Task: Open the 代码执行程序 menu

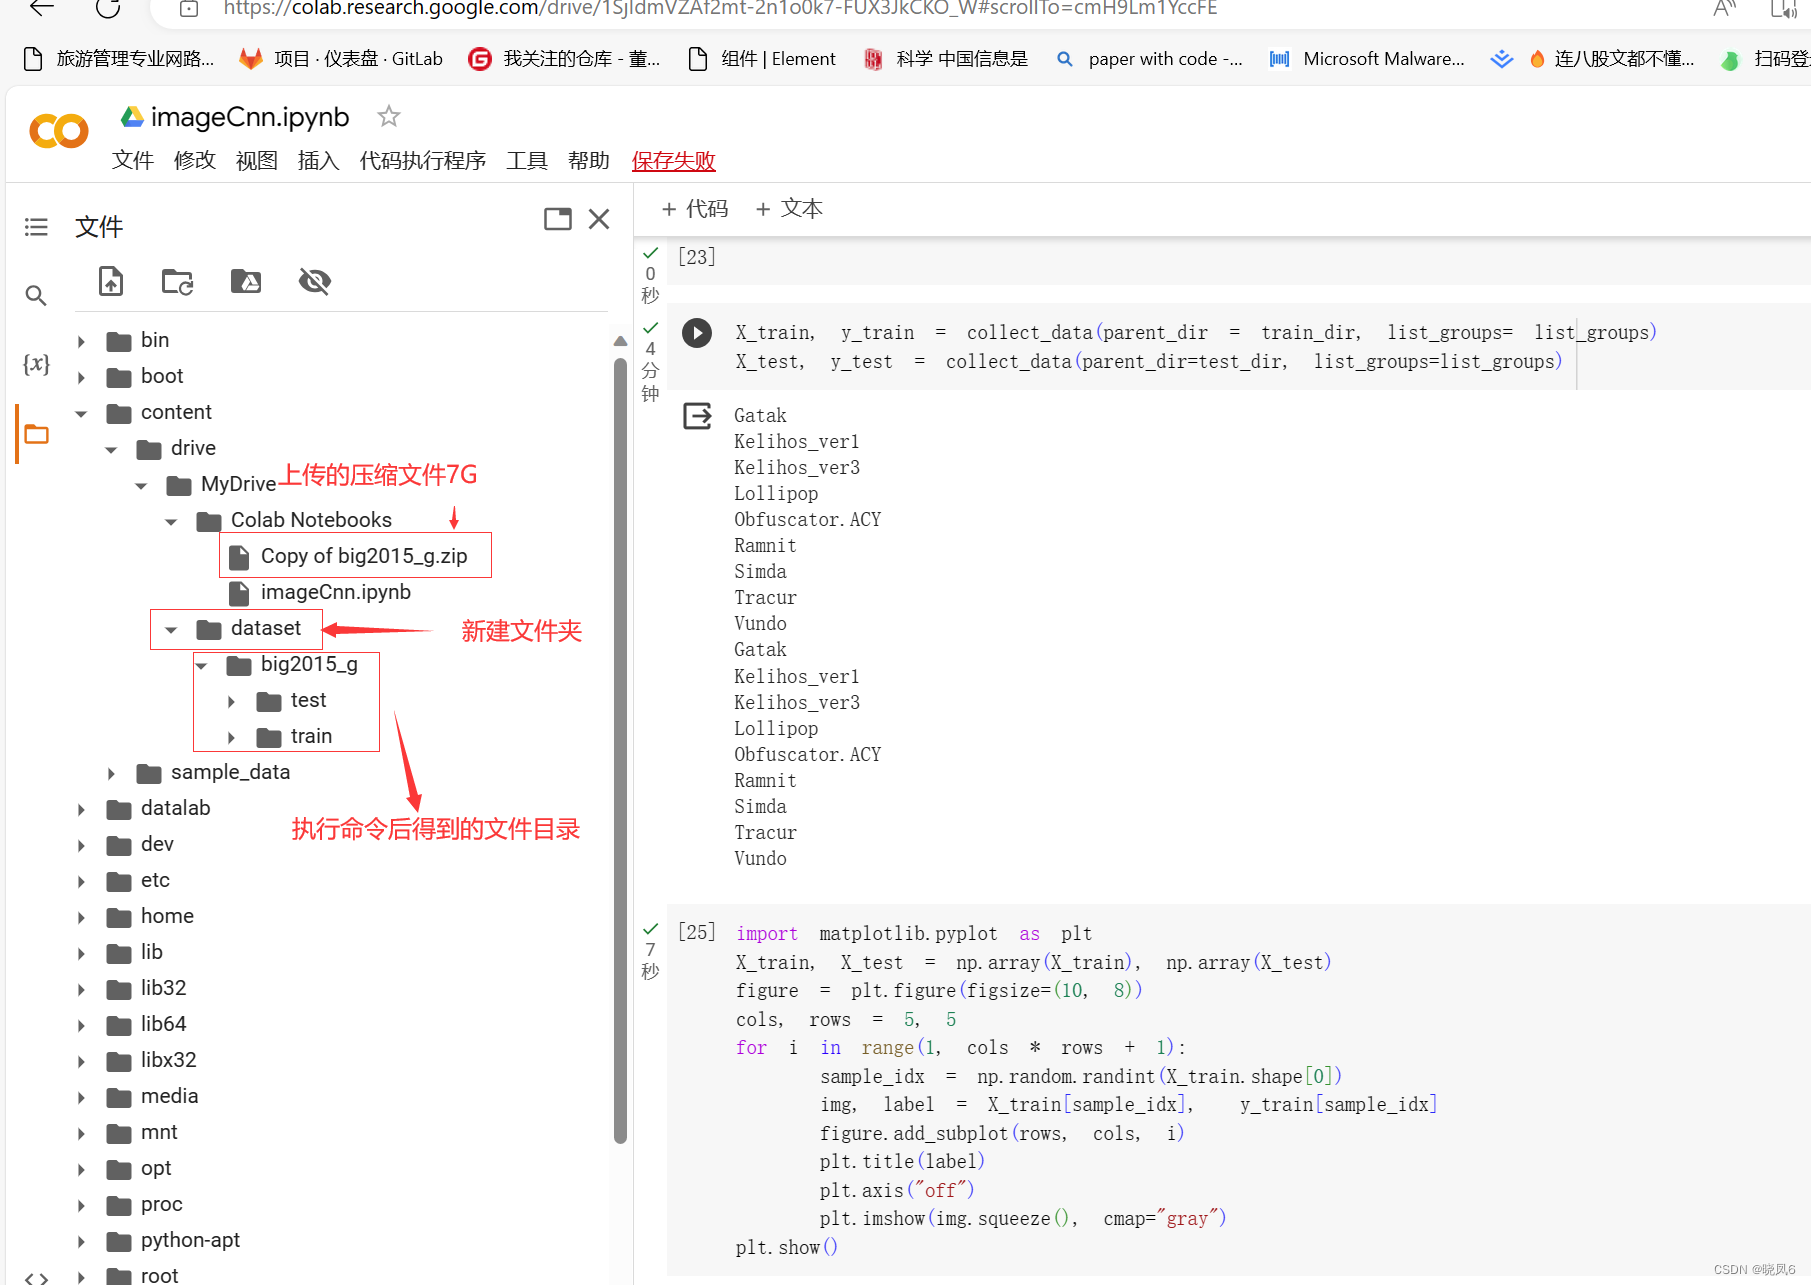Action: point(423,160)
